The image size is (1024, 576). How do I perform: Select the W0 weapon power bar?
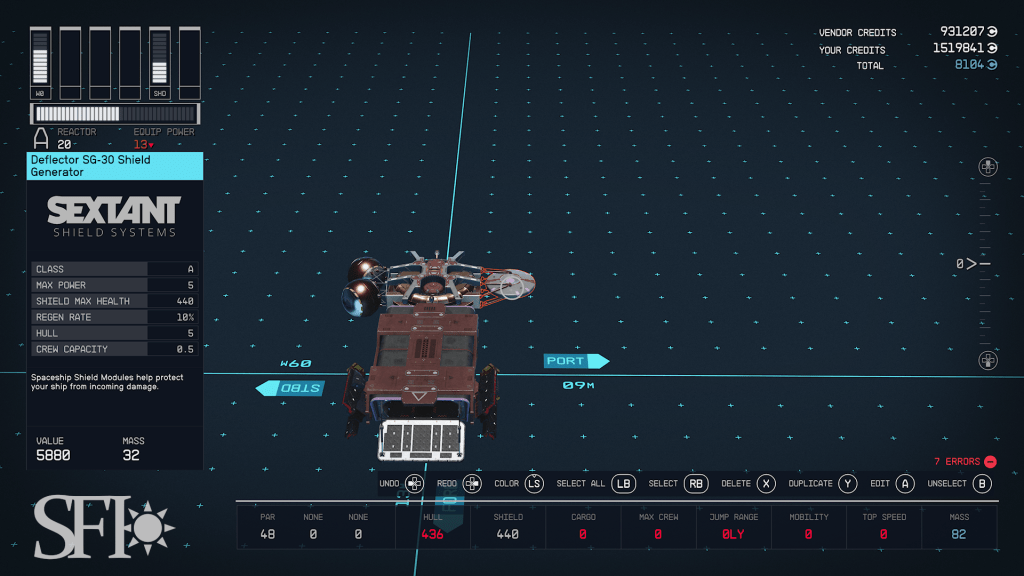point(41,63)
